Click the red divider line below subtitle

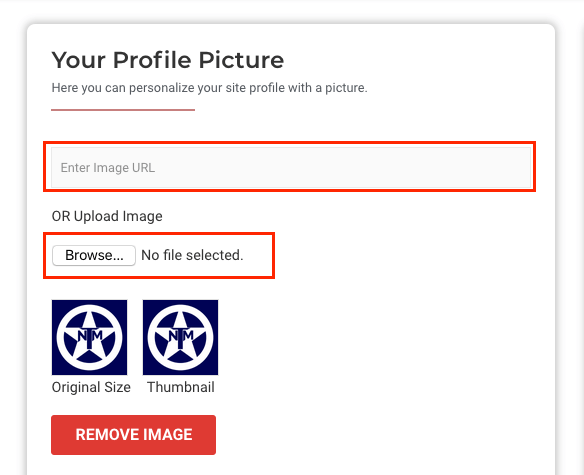[x=123, y=110]
